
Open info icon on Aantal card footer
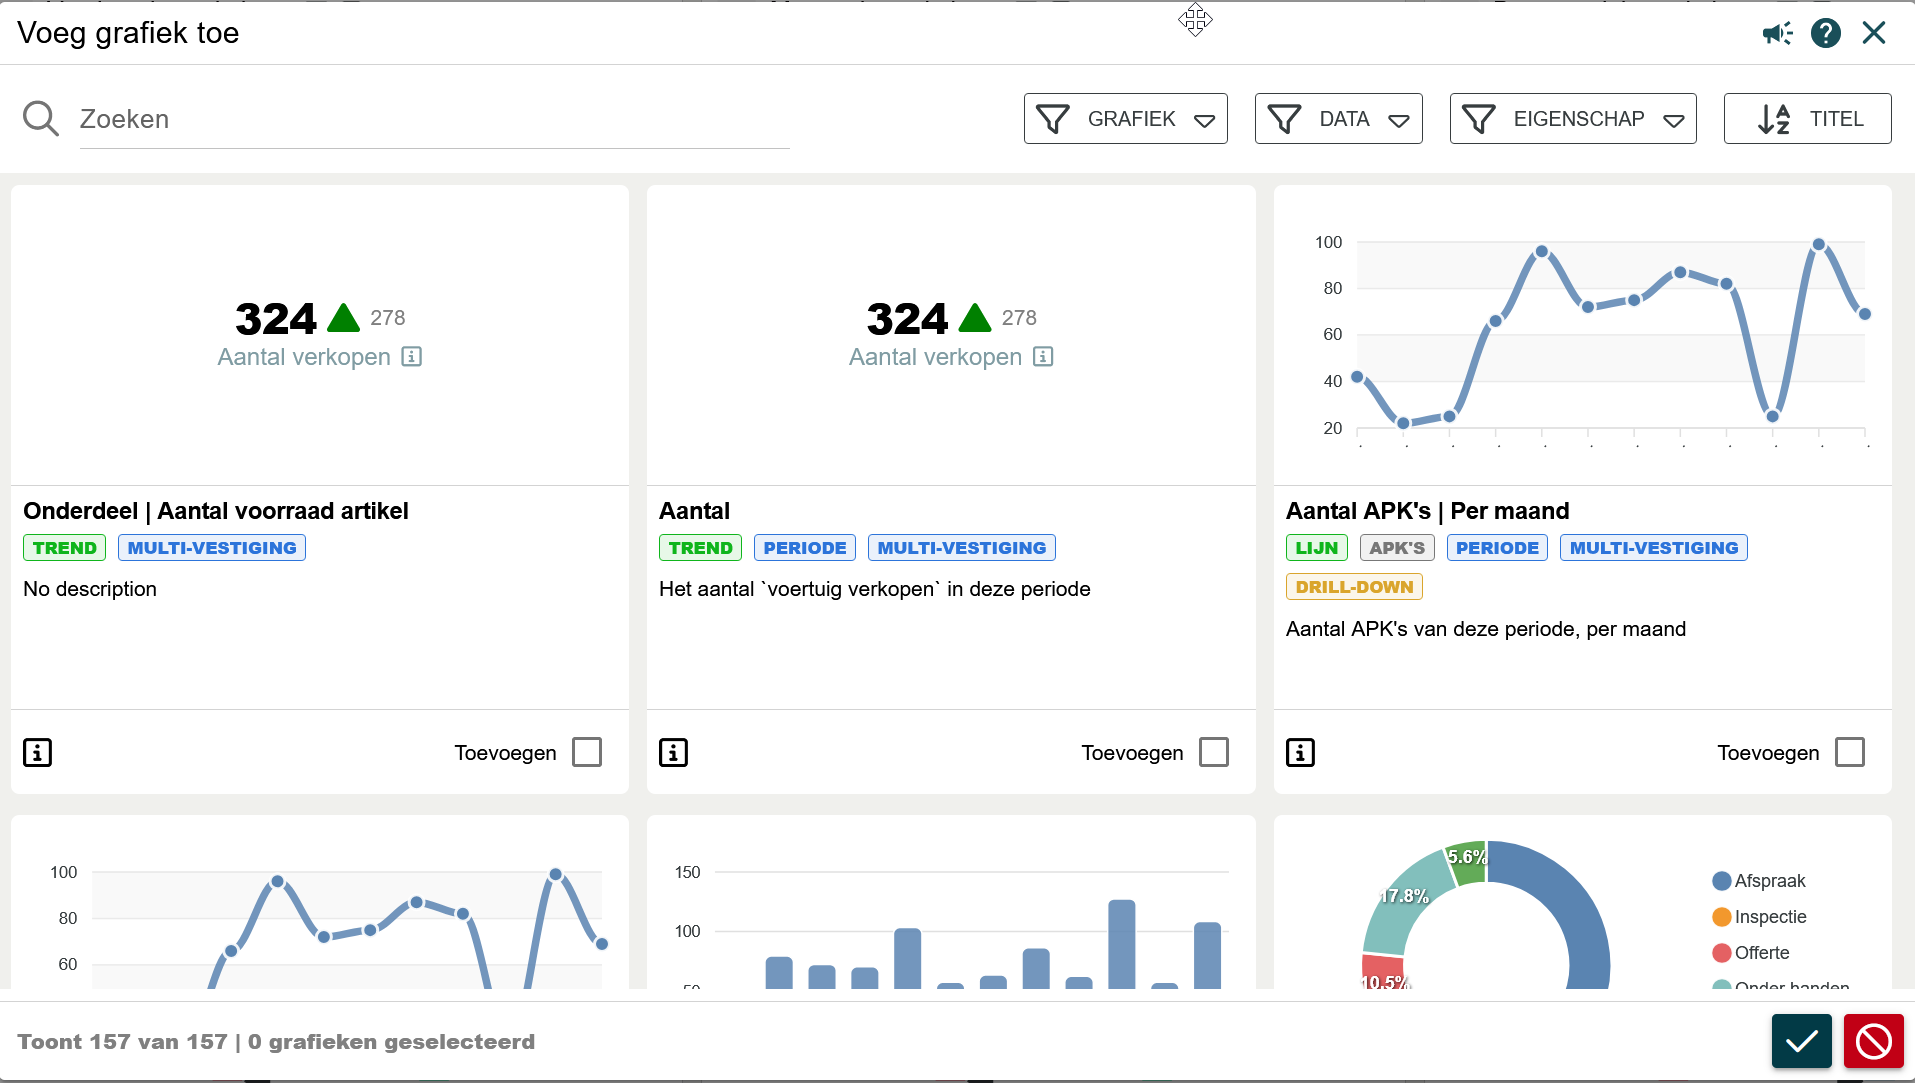point(673,752)
